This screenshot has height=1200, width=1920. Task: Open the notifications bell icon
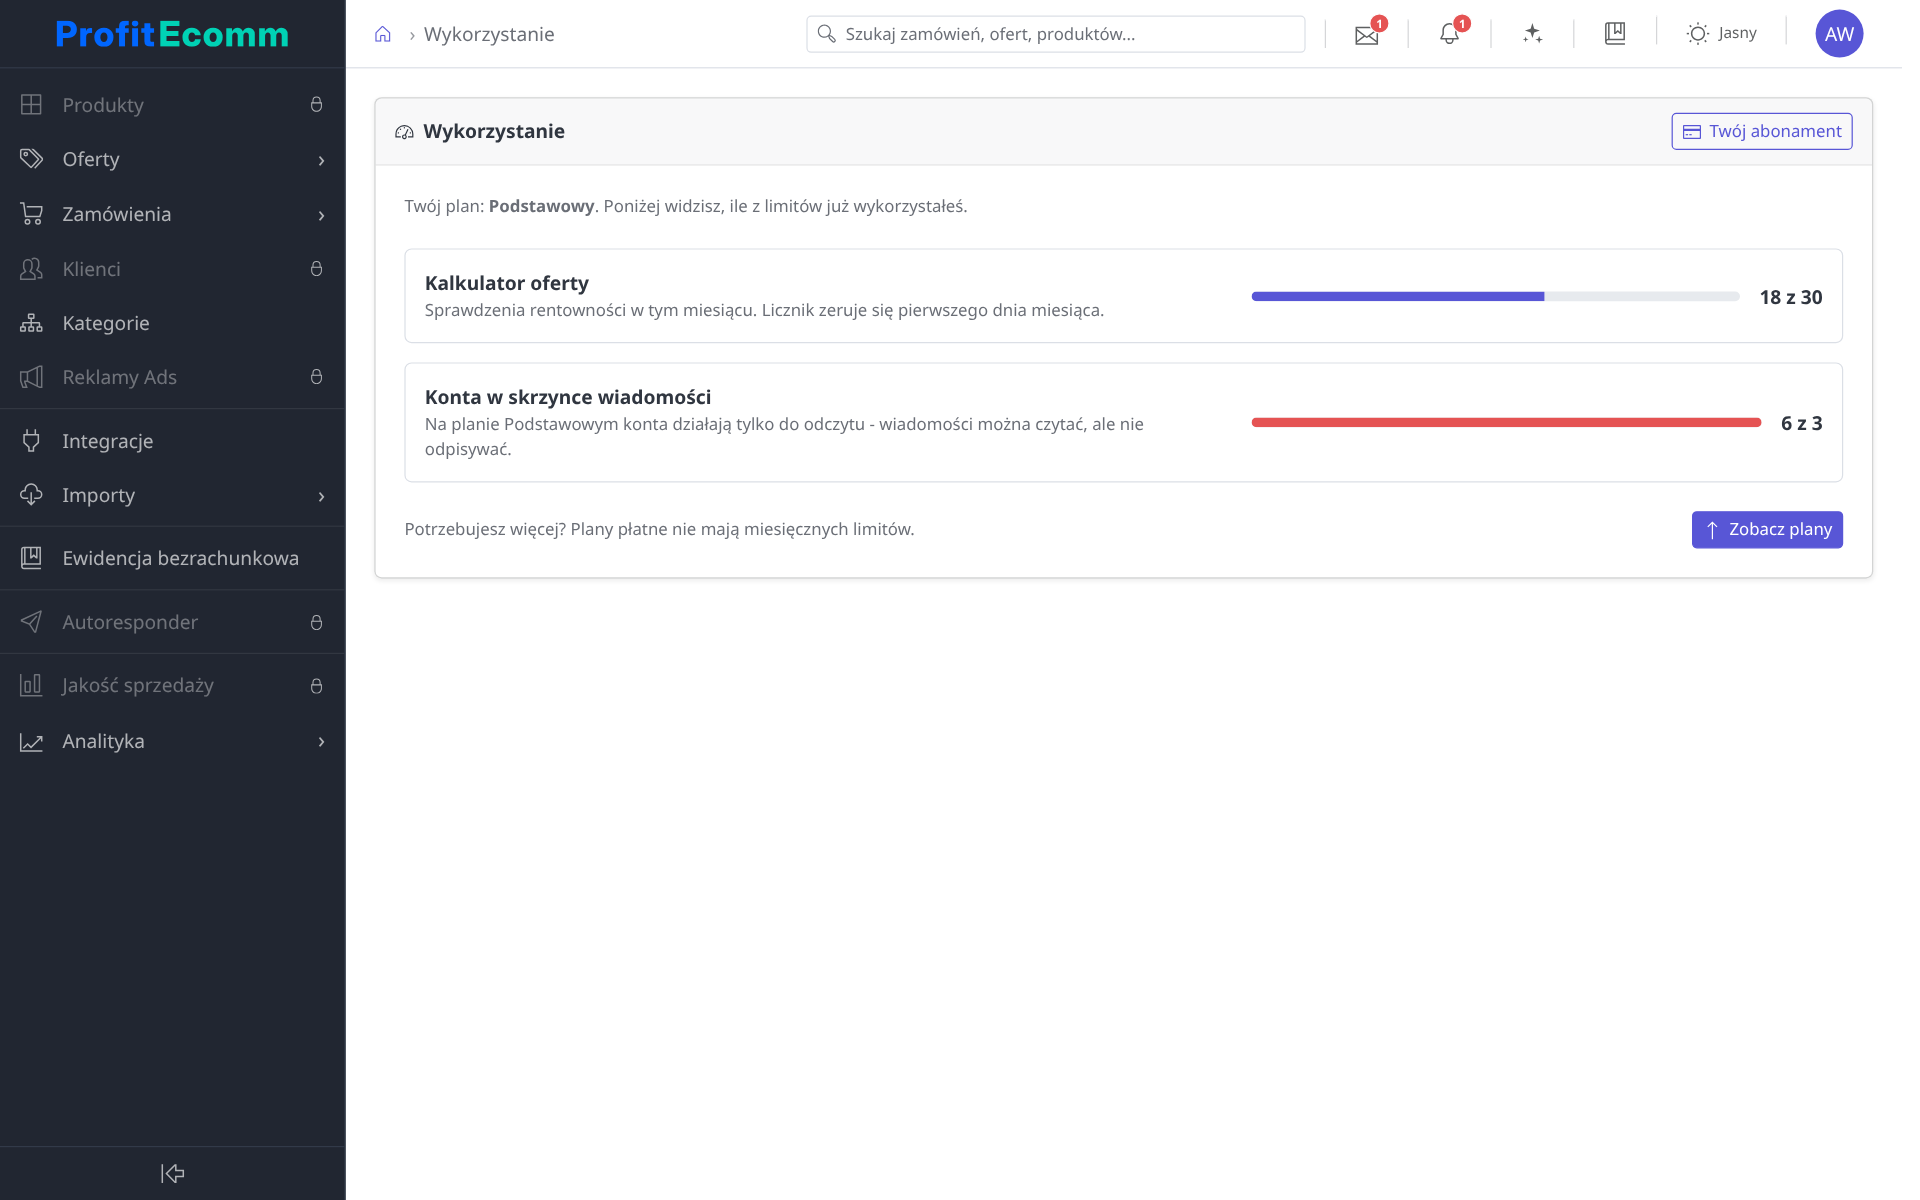click(x=1449, y=34)
